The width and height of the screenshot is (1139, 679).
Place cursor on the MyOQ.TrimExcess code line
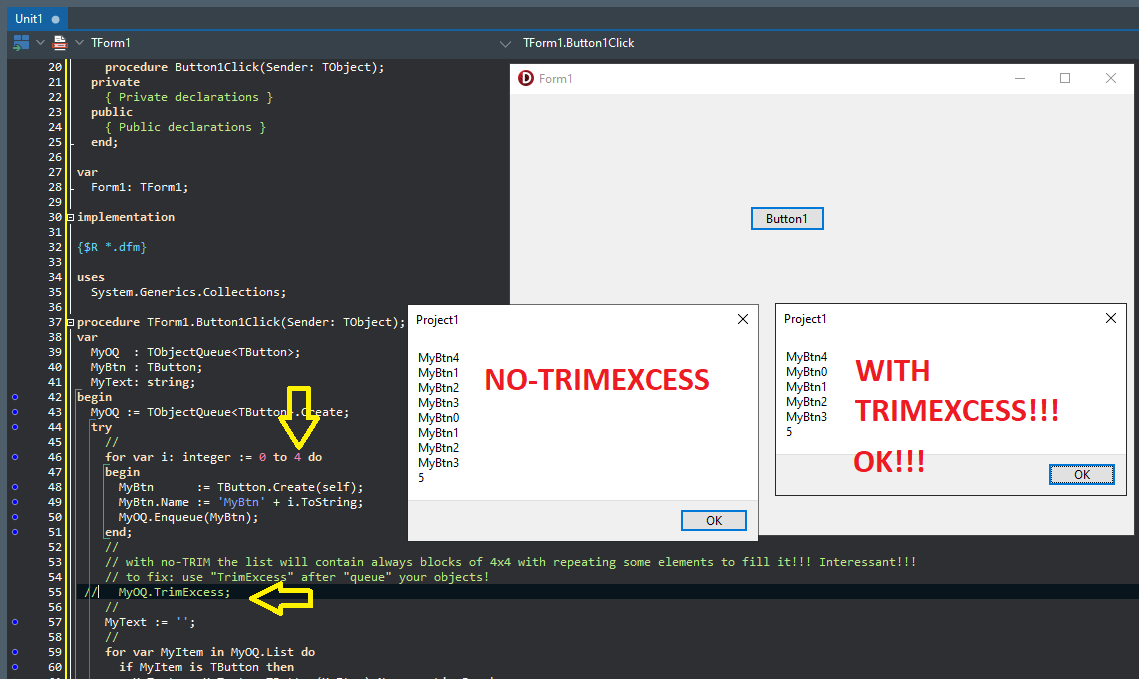click(x=174, y=592)
